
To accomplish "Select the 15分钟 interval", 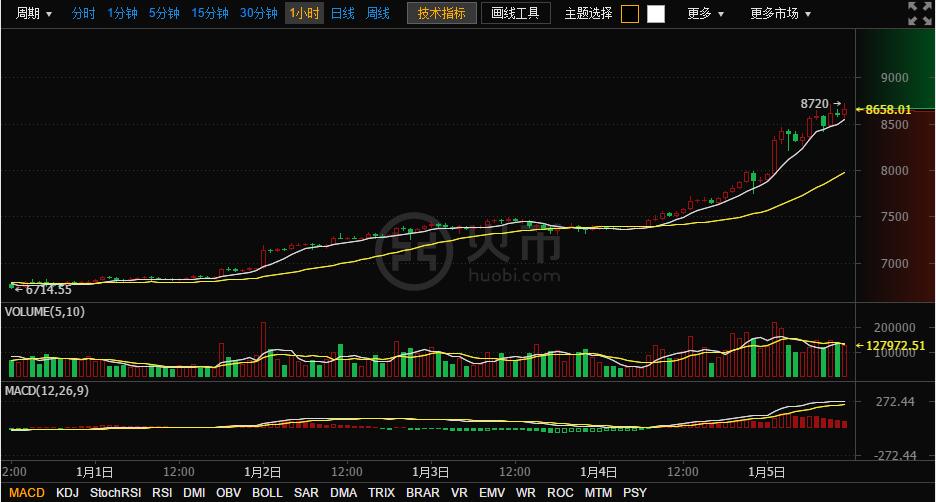I will coord(210,13).
